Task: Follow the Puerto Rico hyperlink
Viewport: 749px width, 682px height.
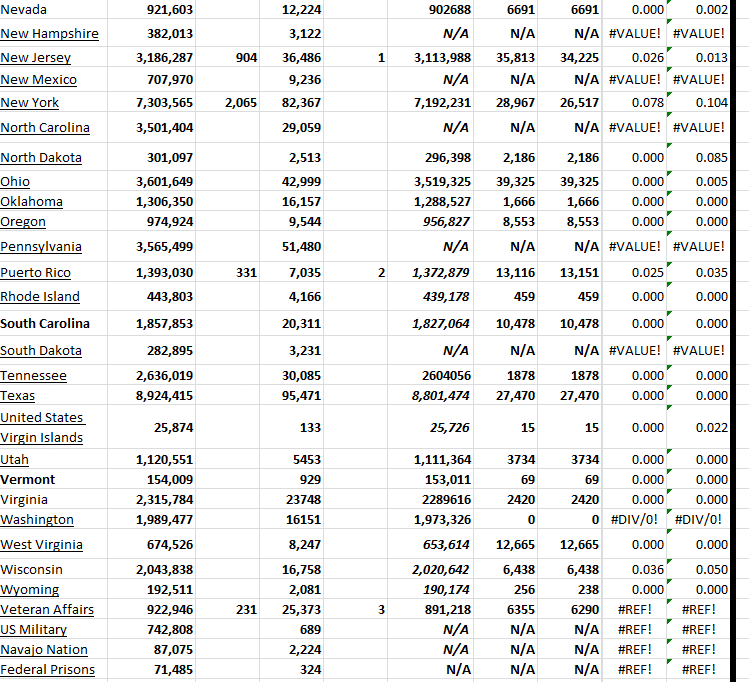Action: (35, 273)
